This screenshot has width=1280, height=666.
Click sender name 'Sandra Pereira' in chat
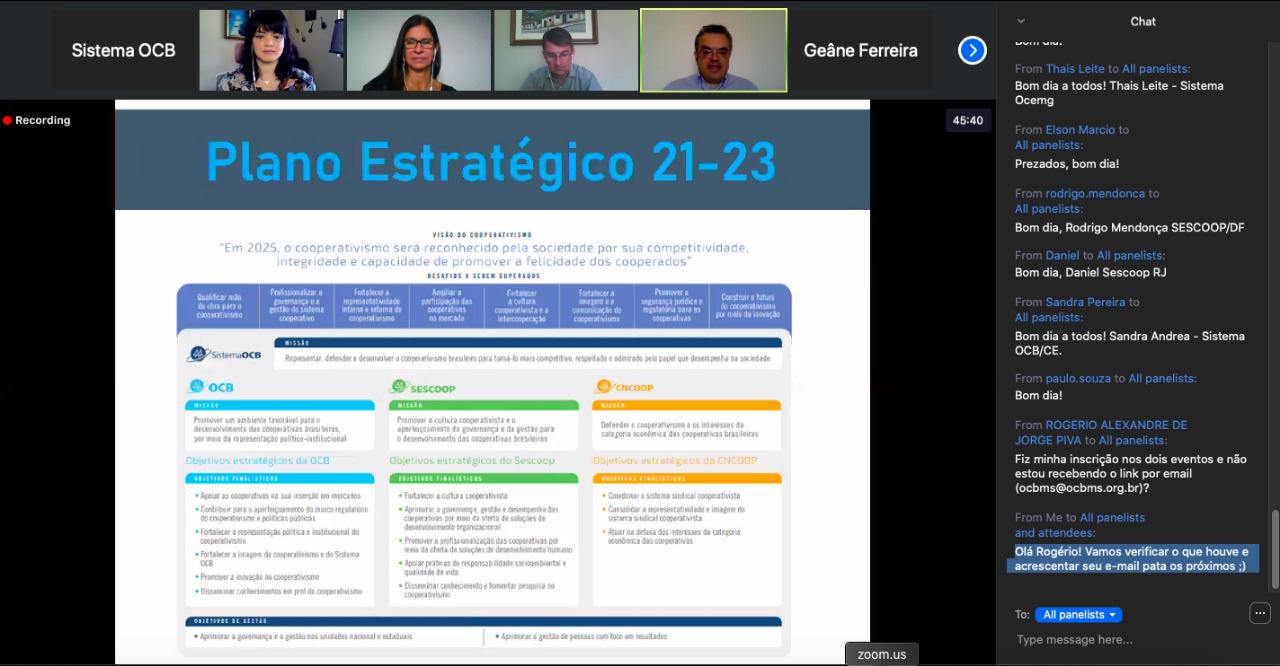pos(1086,302)
